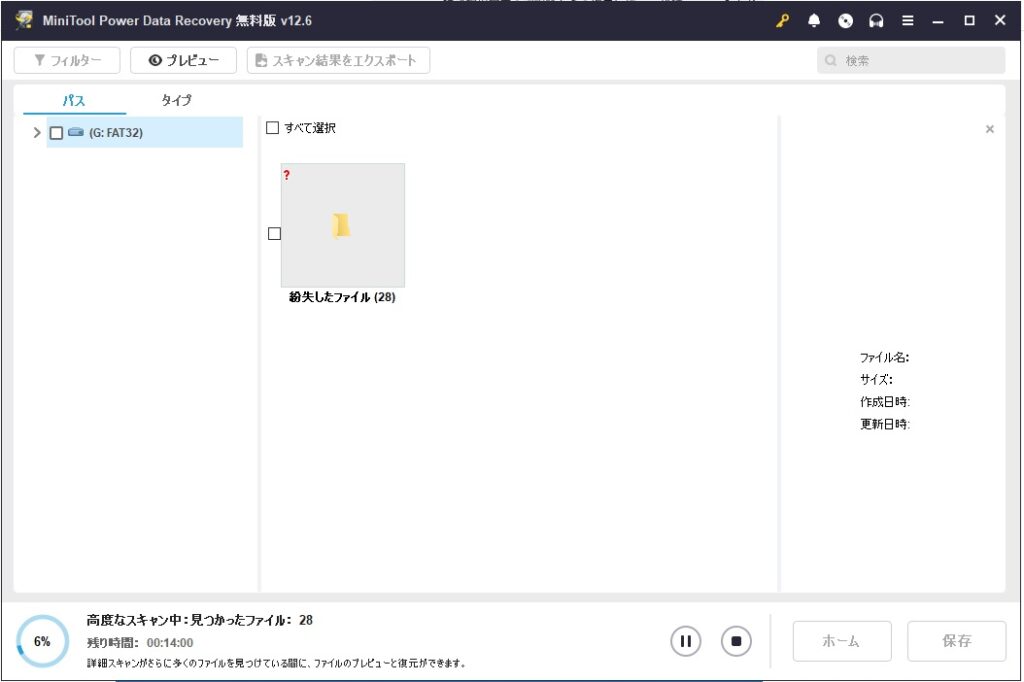
Task: Click the フィルター button
Action: (x=67, y=61)
